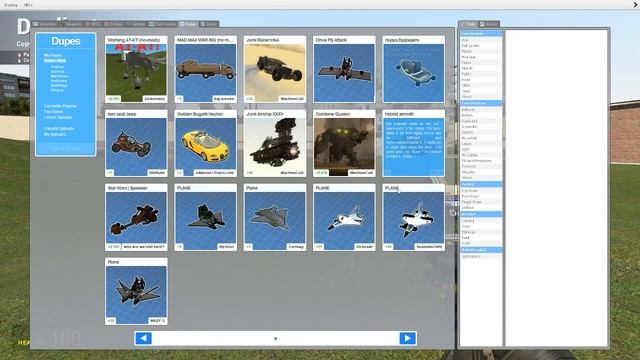The height and width of the screenshot is (360, 640).
Task: Filter dupes by Vehicles
Action: click(59, 81)
